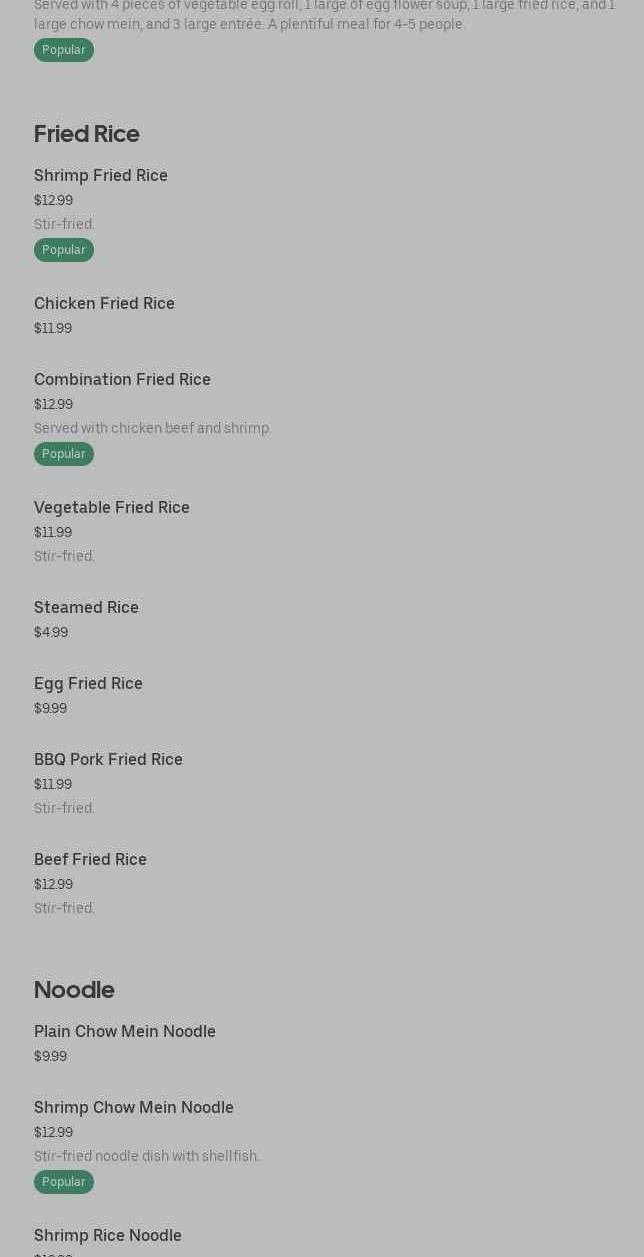This screenshot has height=1257, width=644.
Task: Select the Shrimp Rice Noodle item
Action: click(x=108, y=1236)
